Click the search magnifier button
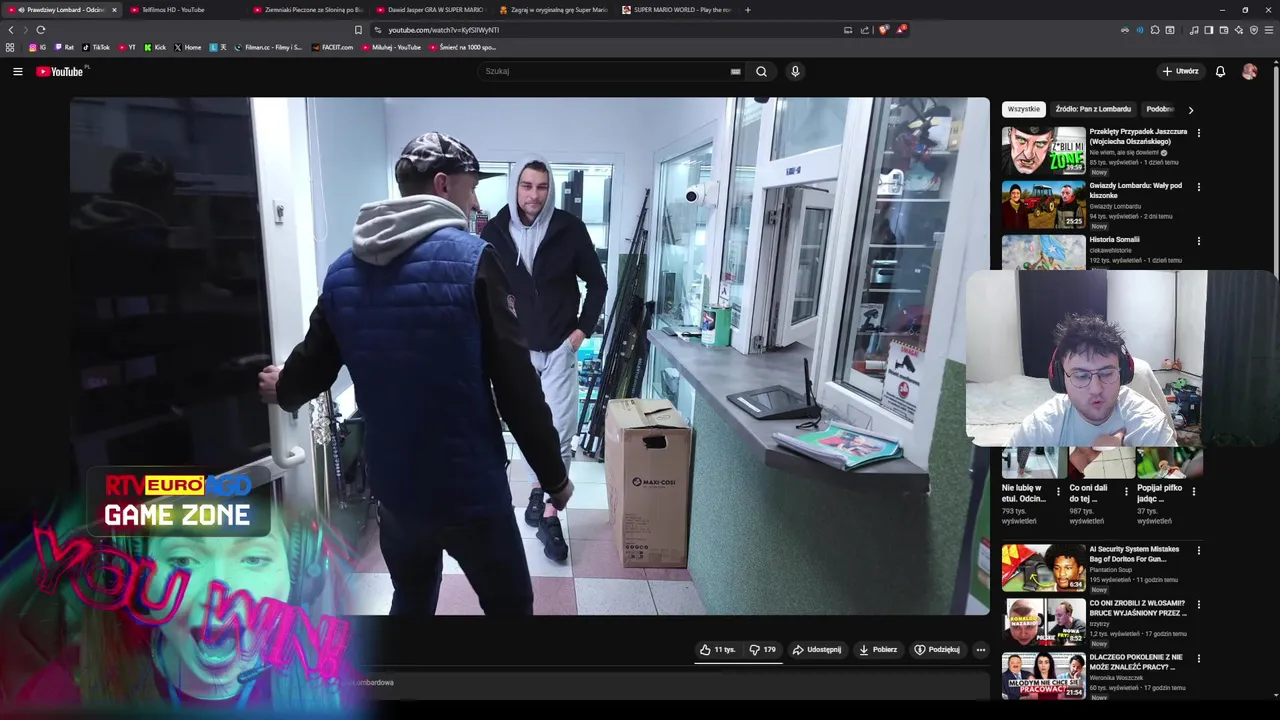 761,71
